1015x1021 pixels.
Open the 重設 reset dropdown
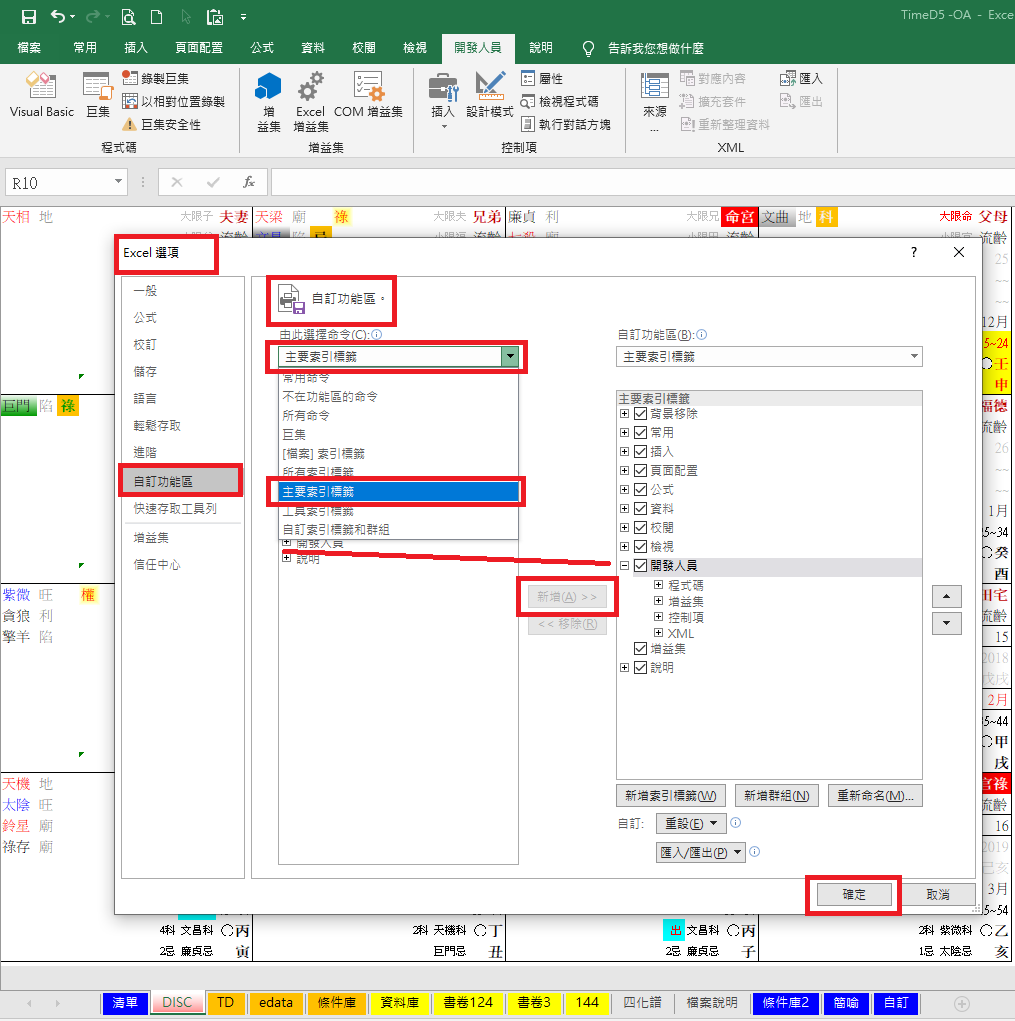click(690, 824)
